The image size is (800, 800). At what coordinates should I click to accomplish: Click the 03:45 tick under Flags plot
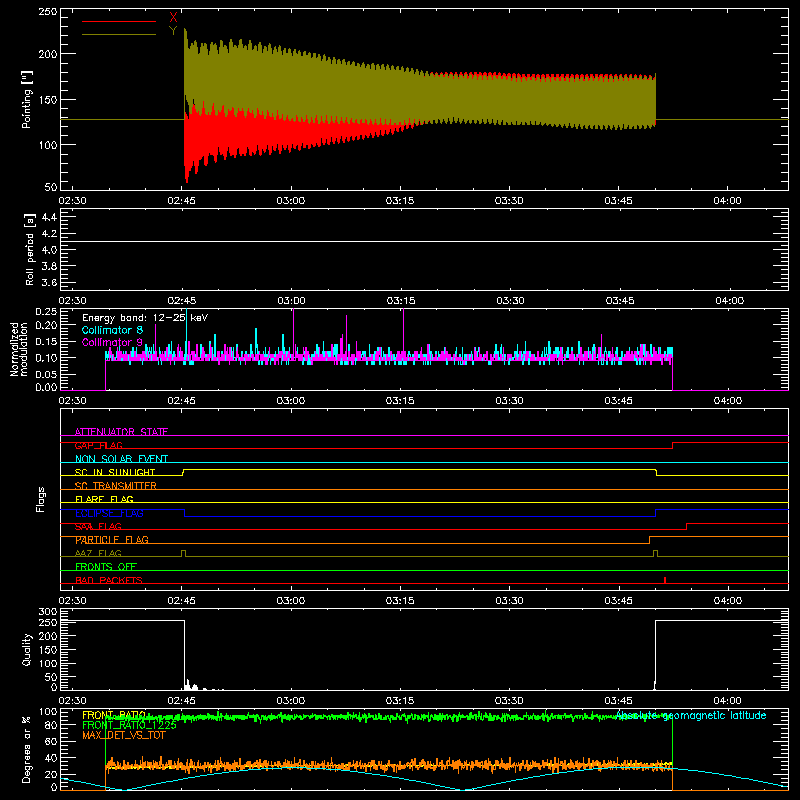[618, 601]
